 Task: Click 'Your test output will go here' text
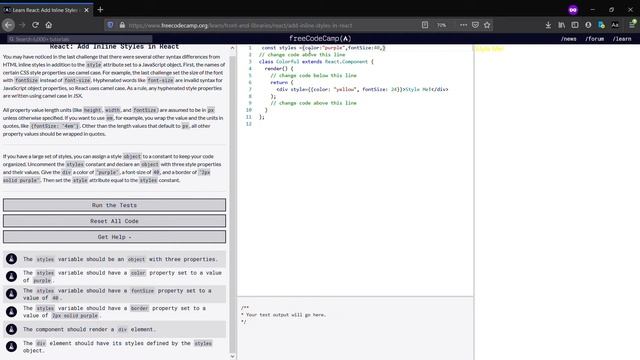286,315
